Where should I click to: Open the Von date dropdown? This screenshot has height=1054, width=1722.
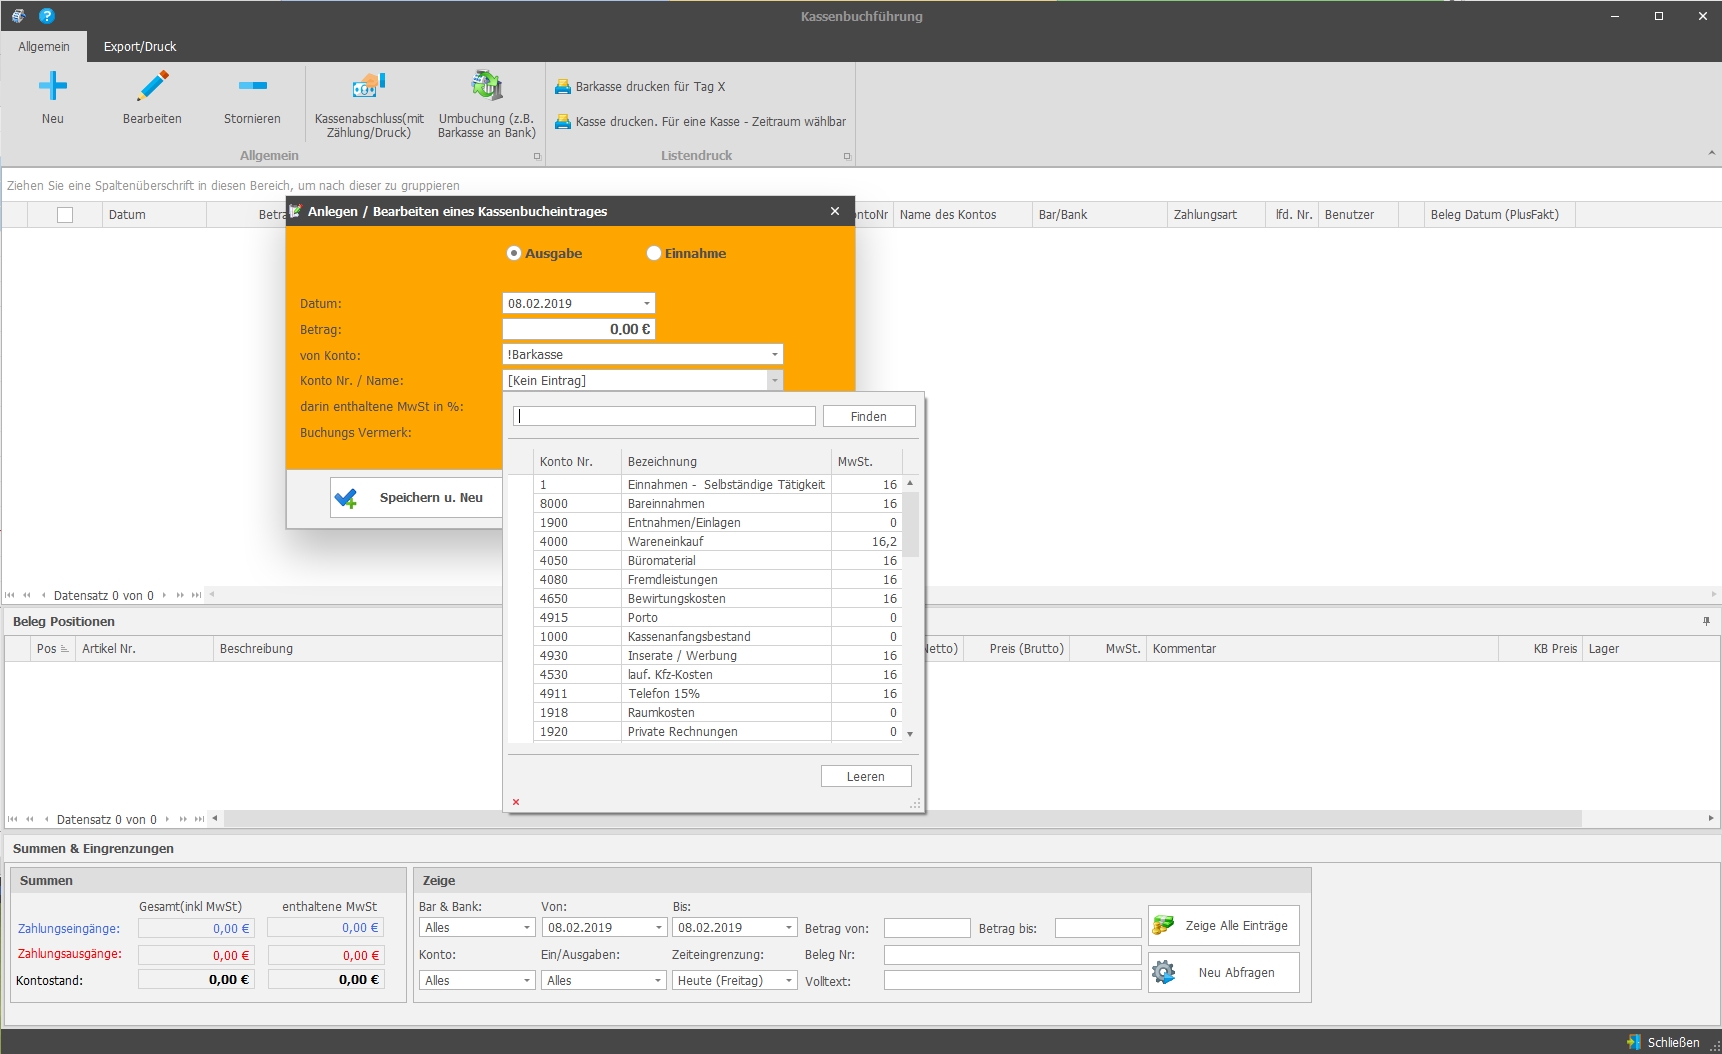(x=658, y=928)
